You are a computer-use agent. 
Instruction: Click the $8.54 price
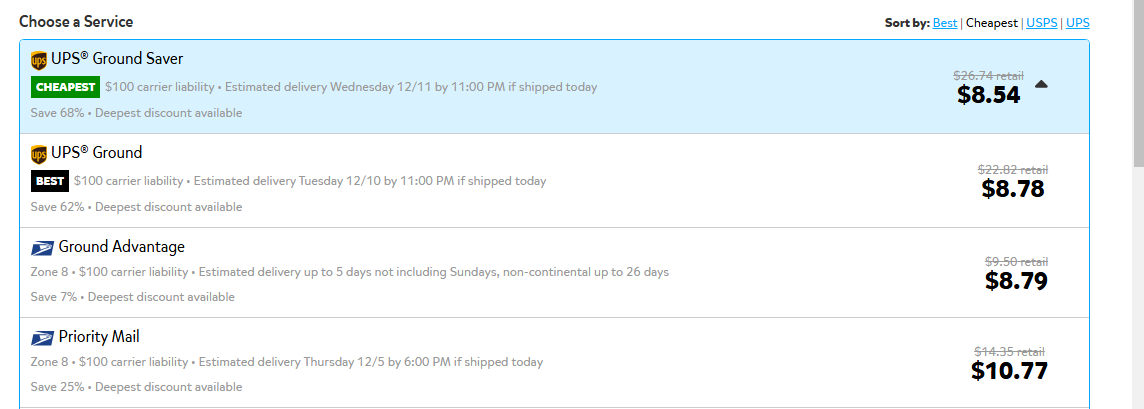(x=989, y=95)
